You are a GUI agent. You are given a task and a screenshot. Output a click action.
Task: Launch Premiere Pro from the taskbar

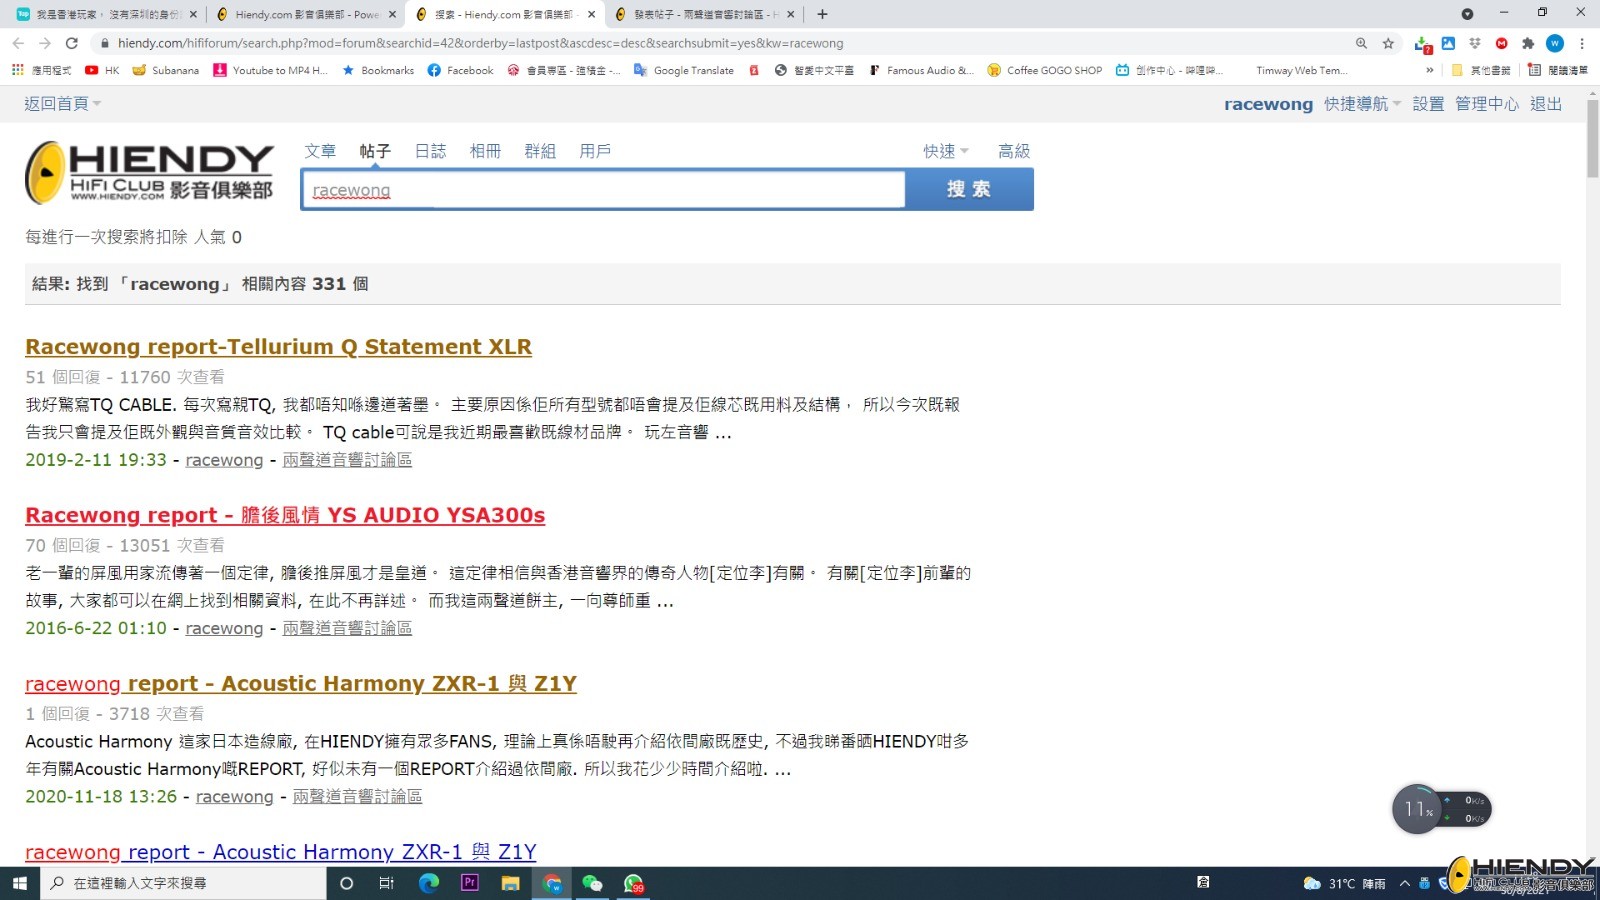coord(469,883)
